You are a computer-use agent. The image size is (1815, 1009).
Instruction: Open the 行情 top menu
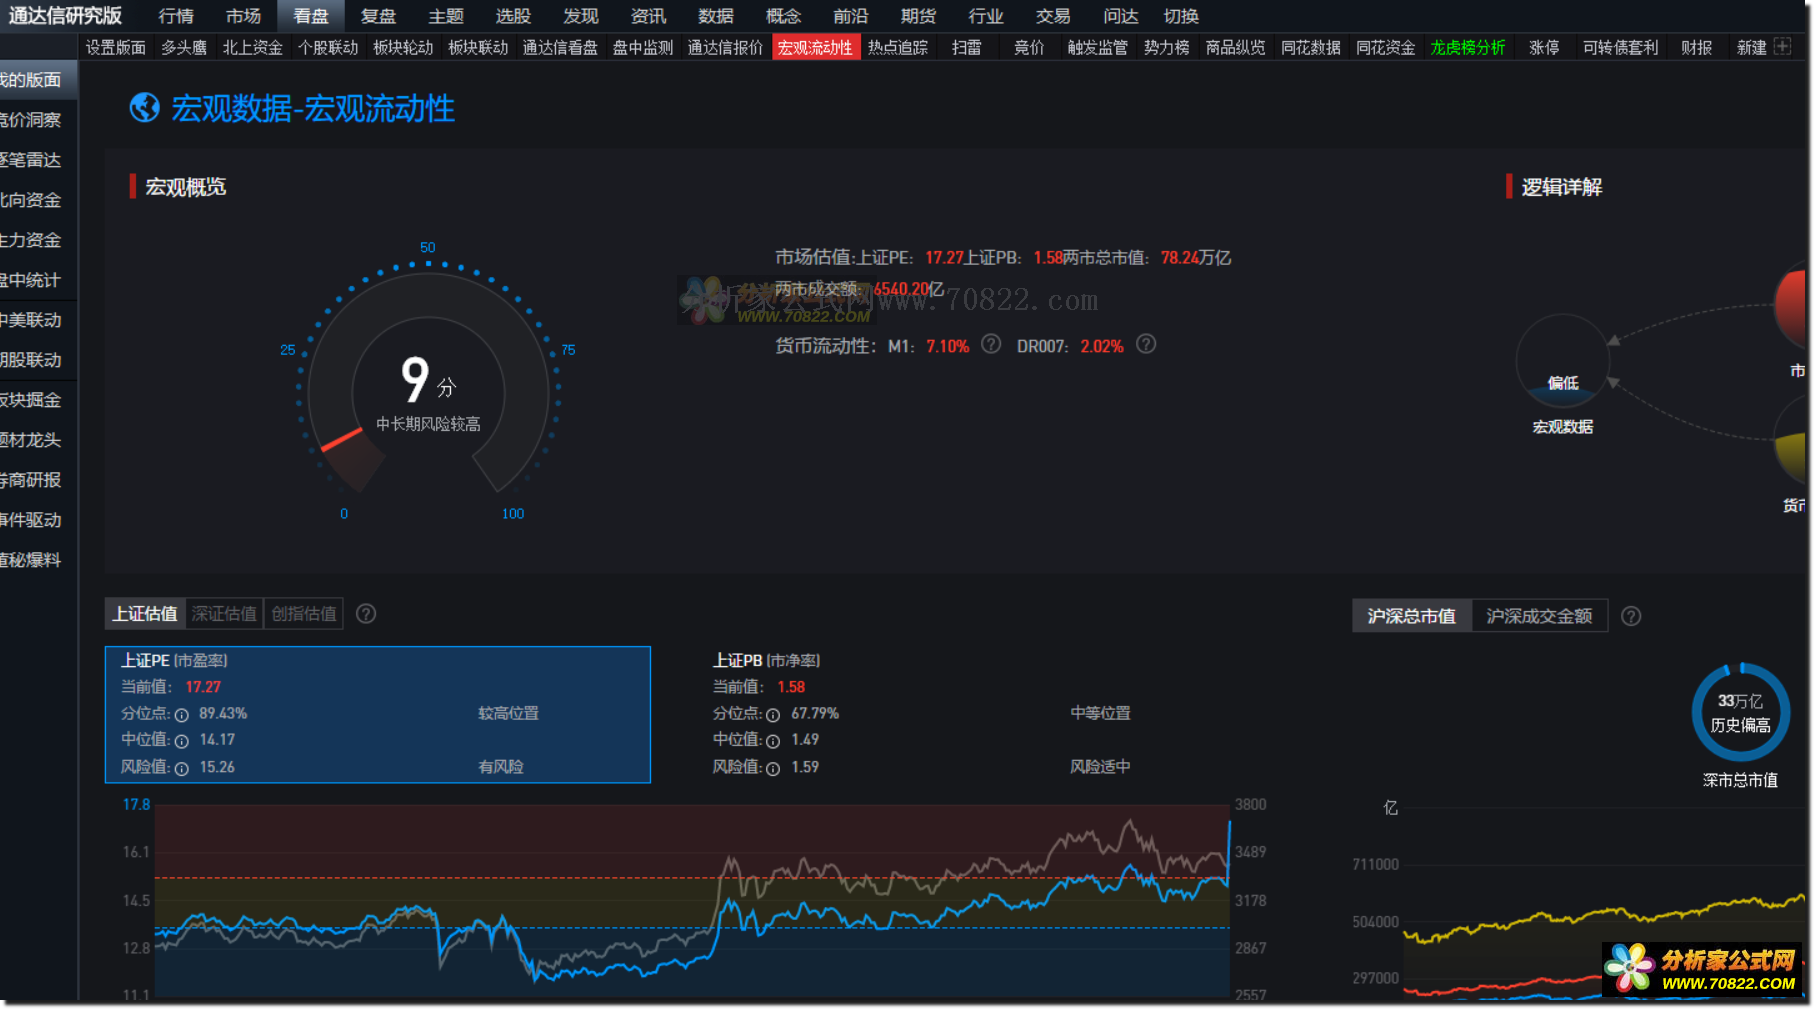click(176, 16)
